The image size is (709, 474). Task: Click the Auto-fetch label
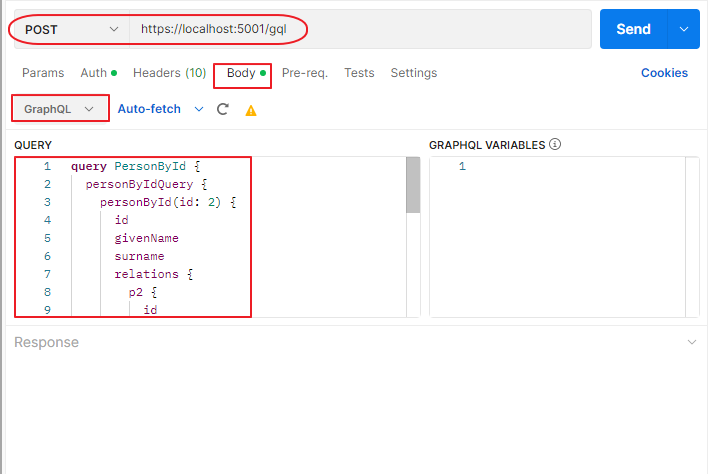click(x=149, y=109)
